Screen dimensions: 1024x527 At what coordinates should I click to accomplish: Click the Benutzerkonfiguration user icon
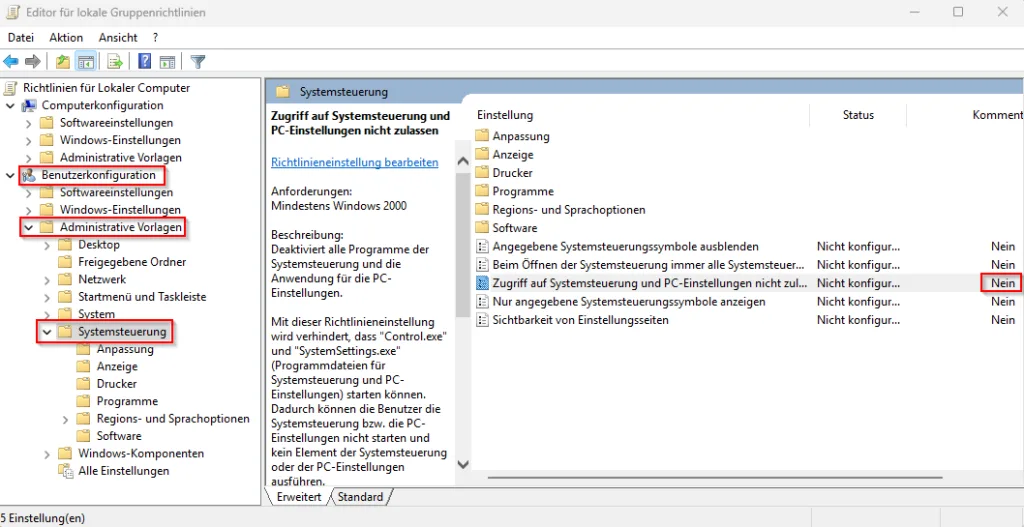tap(29, 175)
